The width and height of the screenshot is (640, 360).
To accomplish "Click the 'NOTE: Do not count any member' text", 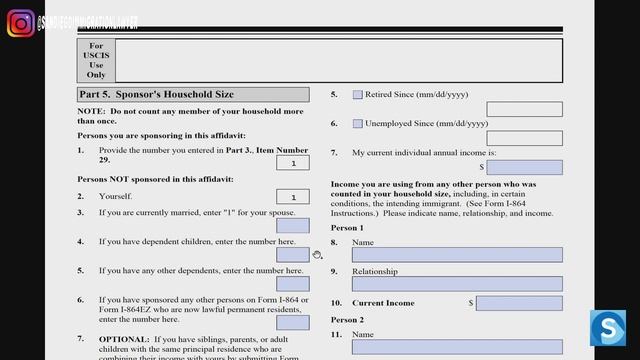I will pyautogui.click(x=190, y=116).
